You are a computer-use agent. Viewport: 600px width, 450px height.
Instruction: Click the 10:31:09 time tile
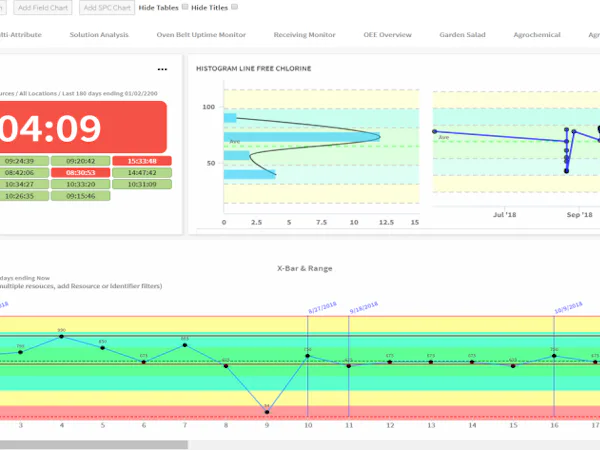142,184
